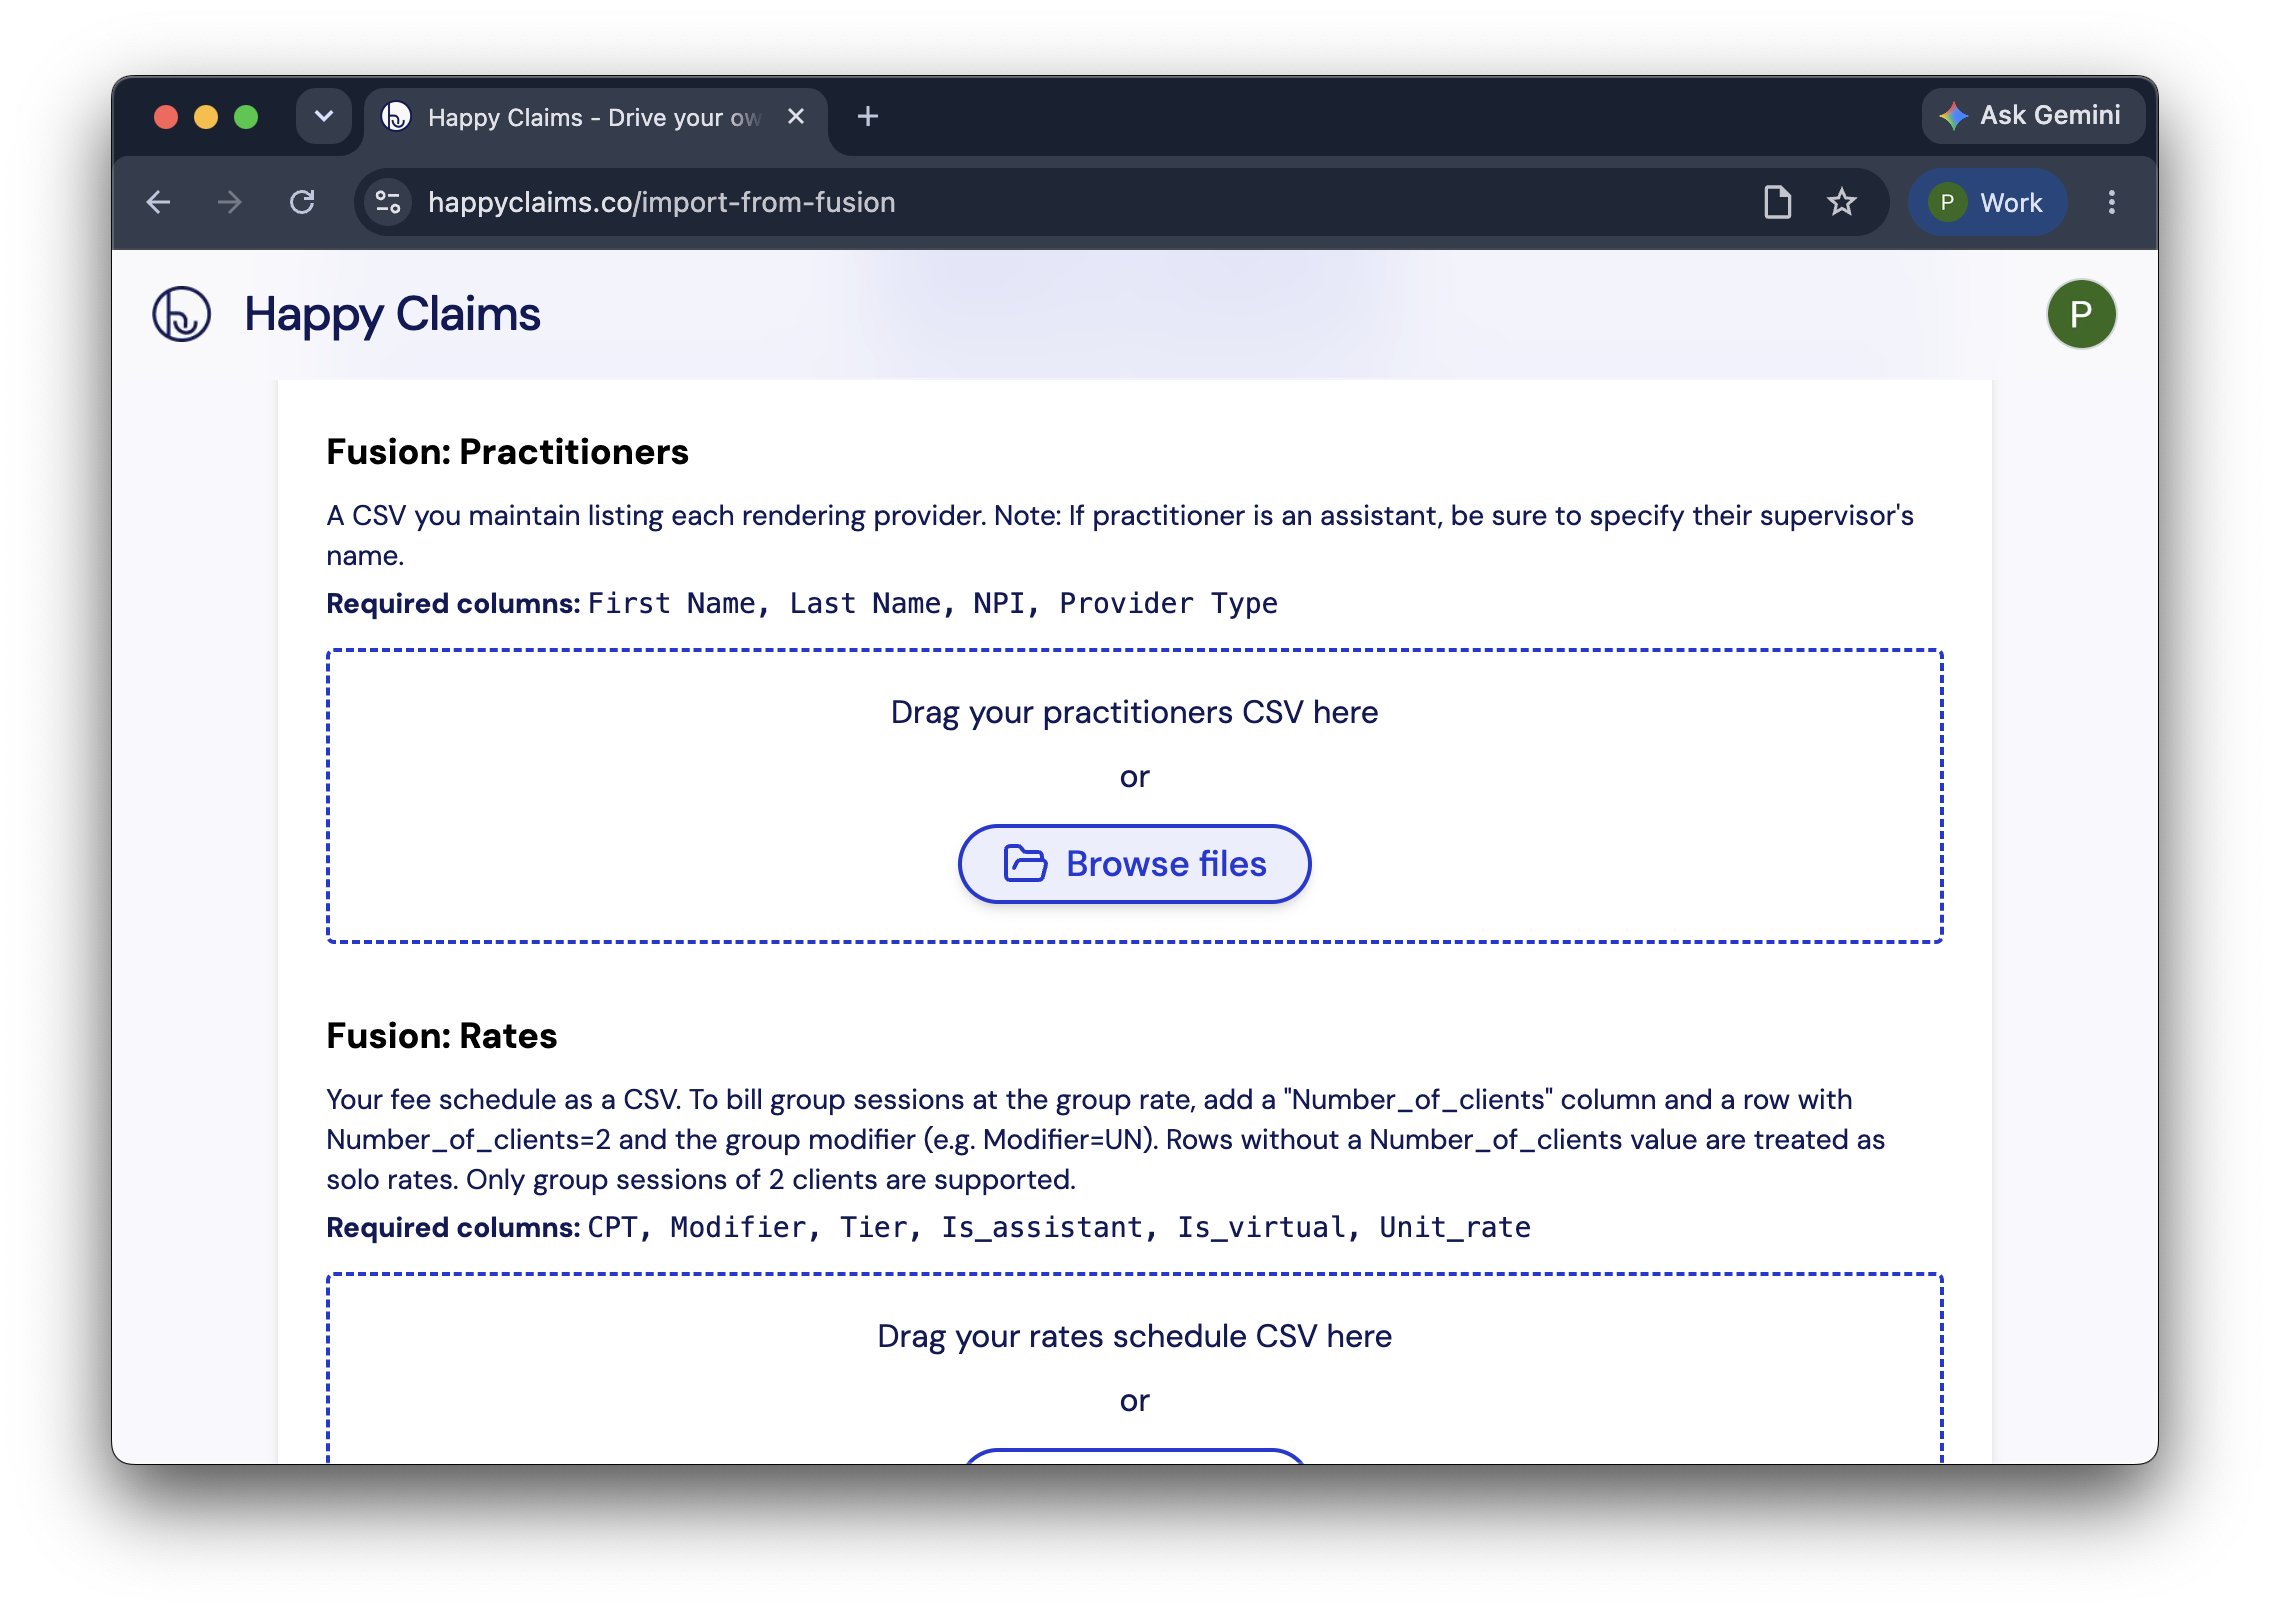Close the Happy Claims tab
2270x1612 pixels.
coord(796,117)
